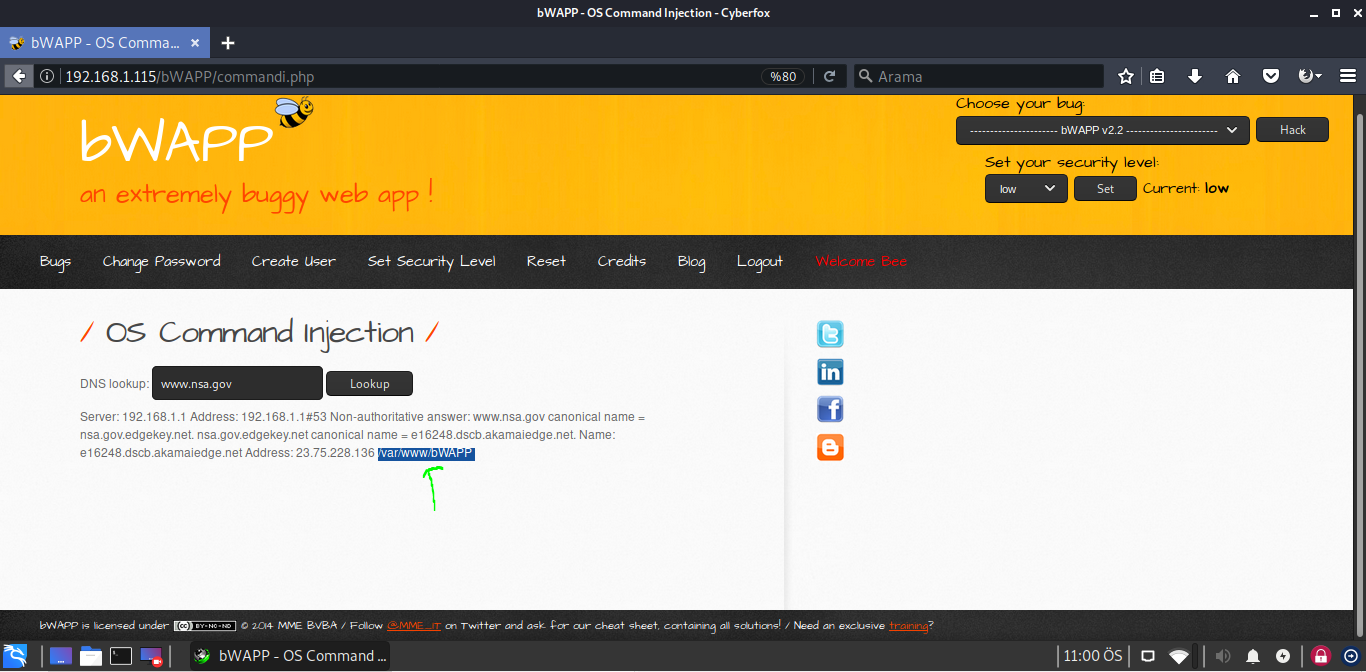Image resolution: width=1366 pixels, height=672 pixels.
Task: Open the screen recorder taskbar icon
Action: (151, 656)
